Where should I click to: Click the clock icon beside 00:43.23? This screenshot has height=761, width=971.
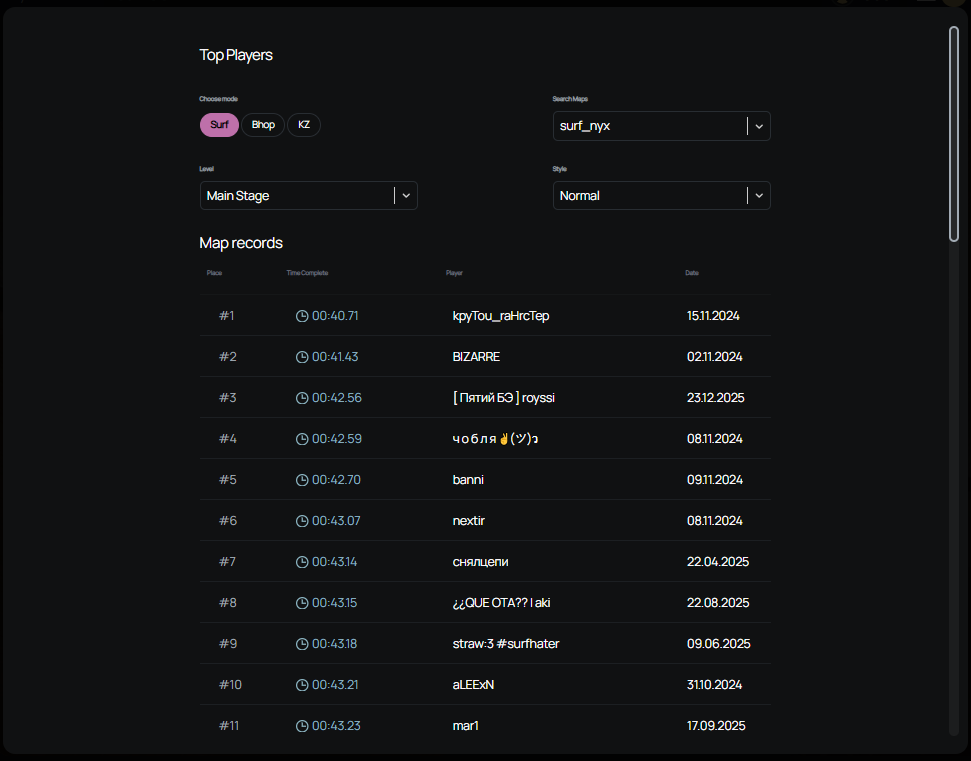302,726
